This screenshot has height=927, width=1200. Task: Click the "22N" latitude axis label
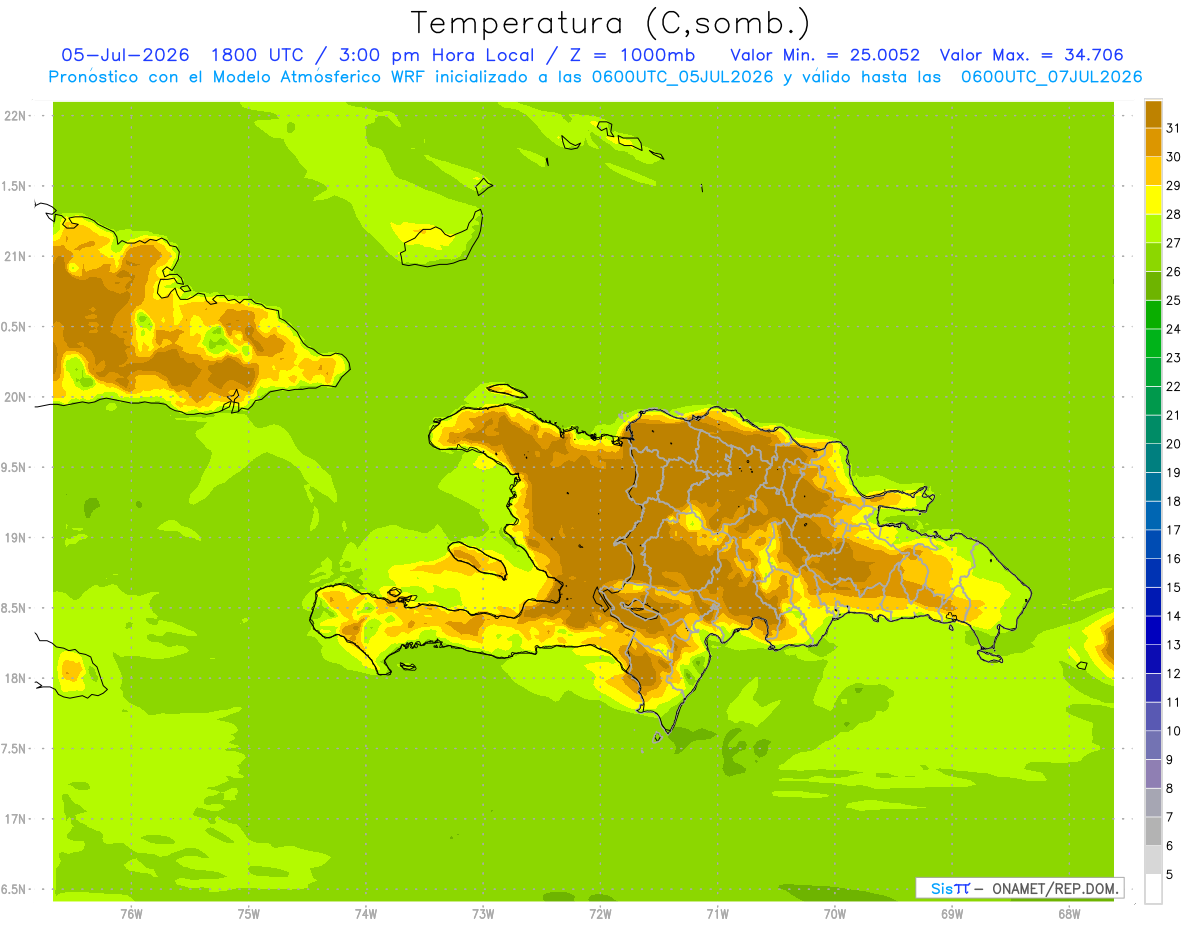[x=15, y=116]
